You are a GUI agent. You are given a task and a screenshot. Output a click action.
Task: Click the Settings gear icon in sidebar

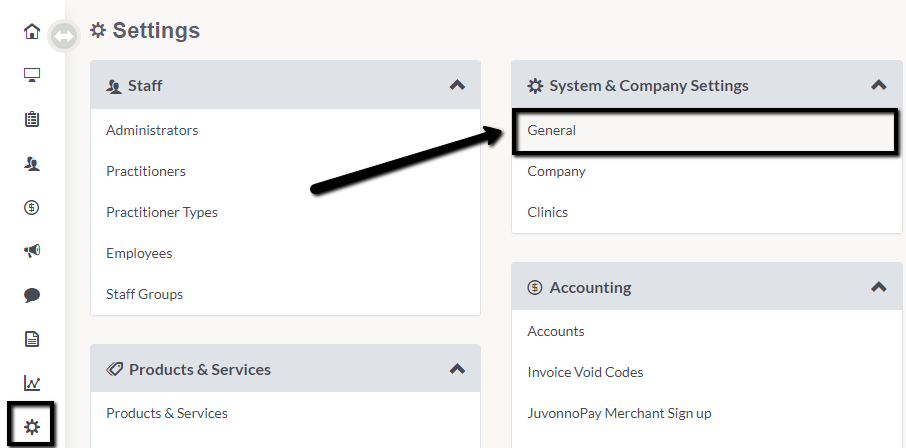(32, 427)
